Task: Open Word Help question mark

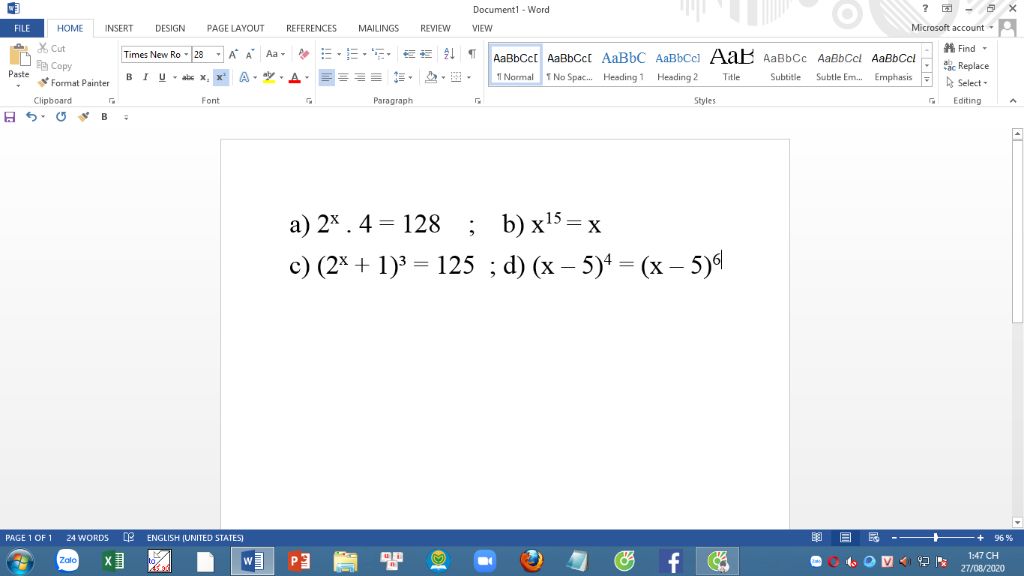Action: (x=925, y=8)
